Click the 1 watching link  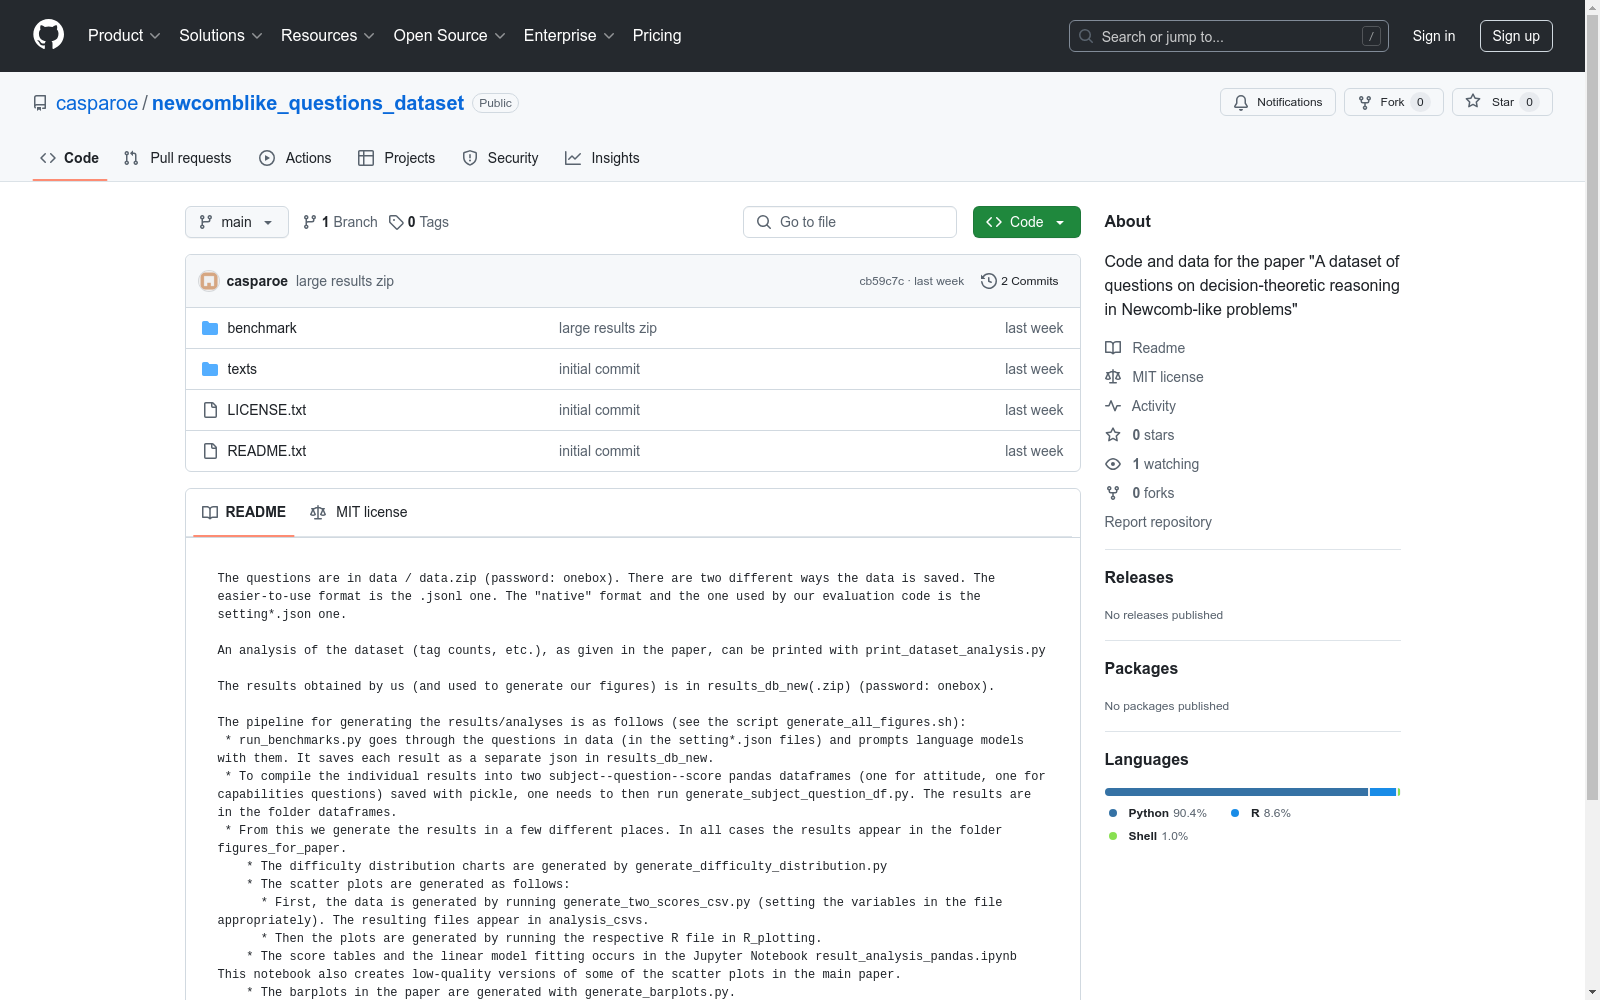point(1165,464)
